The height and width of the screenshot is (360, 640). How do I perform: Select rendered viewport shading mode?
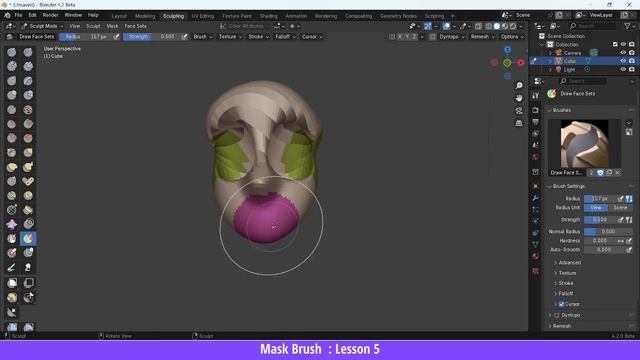(x=513, y=26)
